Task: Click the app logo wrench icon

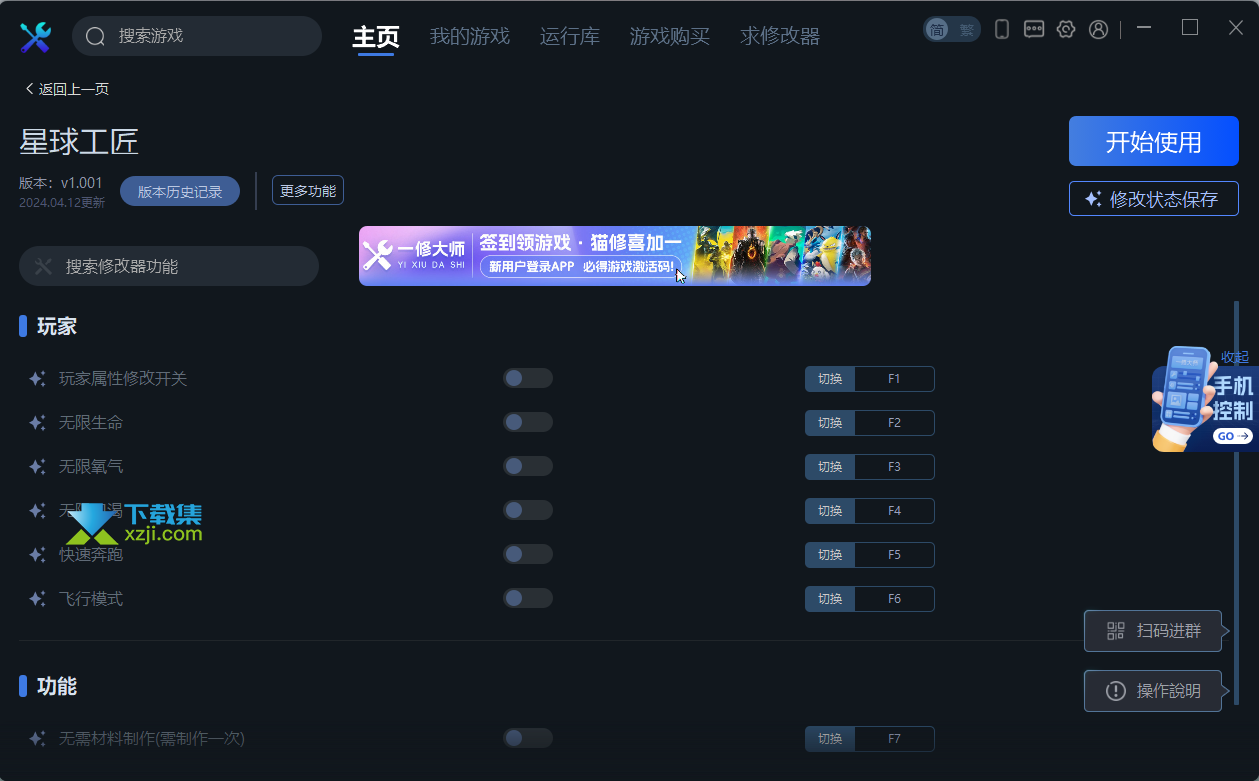Action: 35,37
